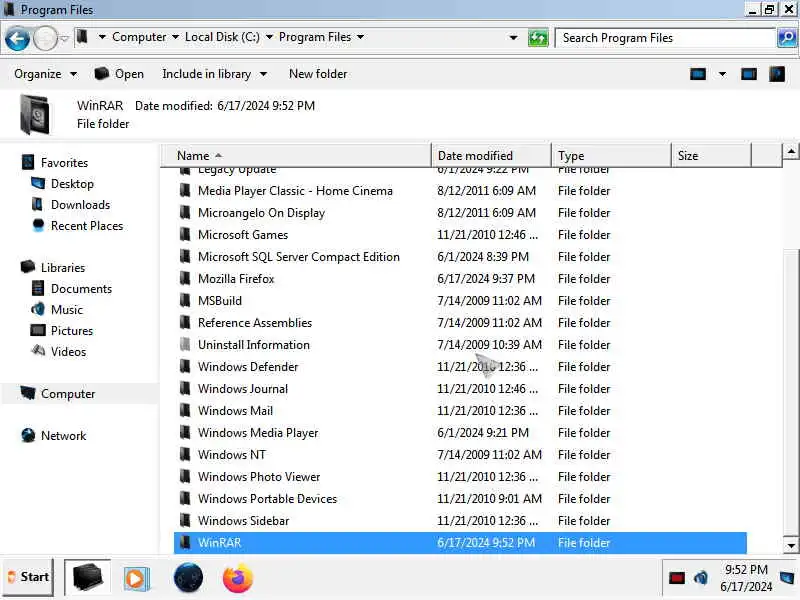
Task: Select Computer in navigation pane
Action: (68, 393)
